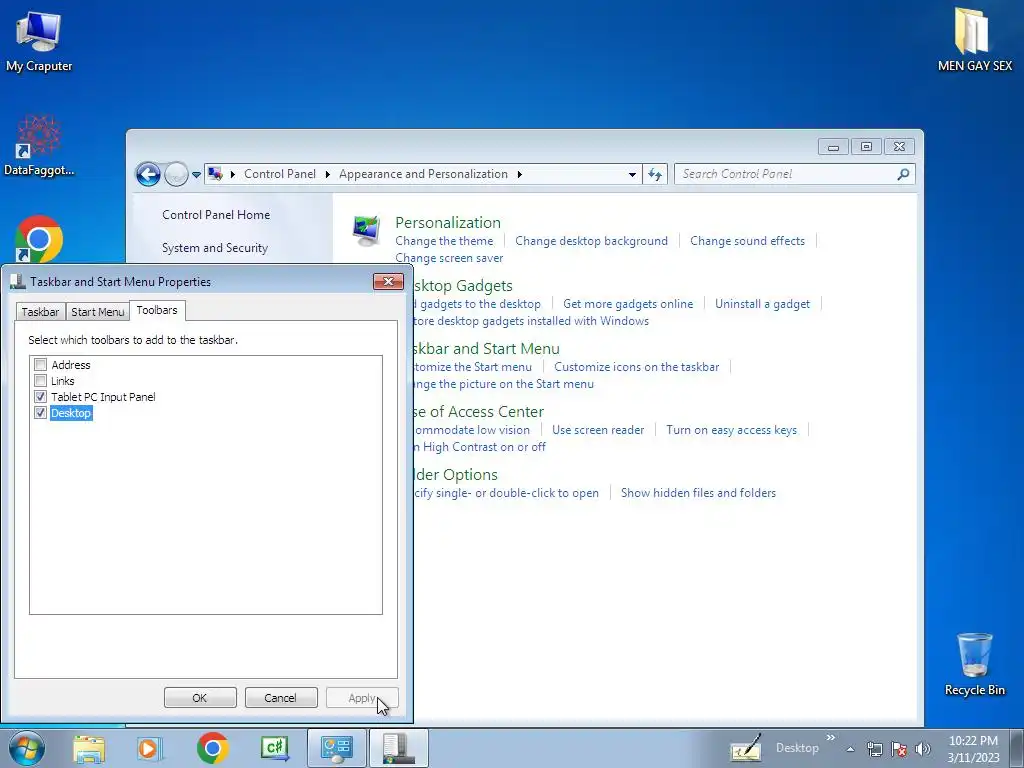Click the taskbar clock and date
1024x768 pixels.
[x=973, y=749]
